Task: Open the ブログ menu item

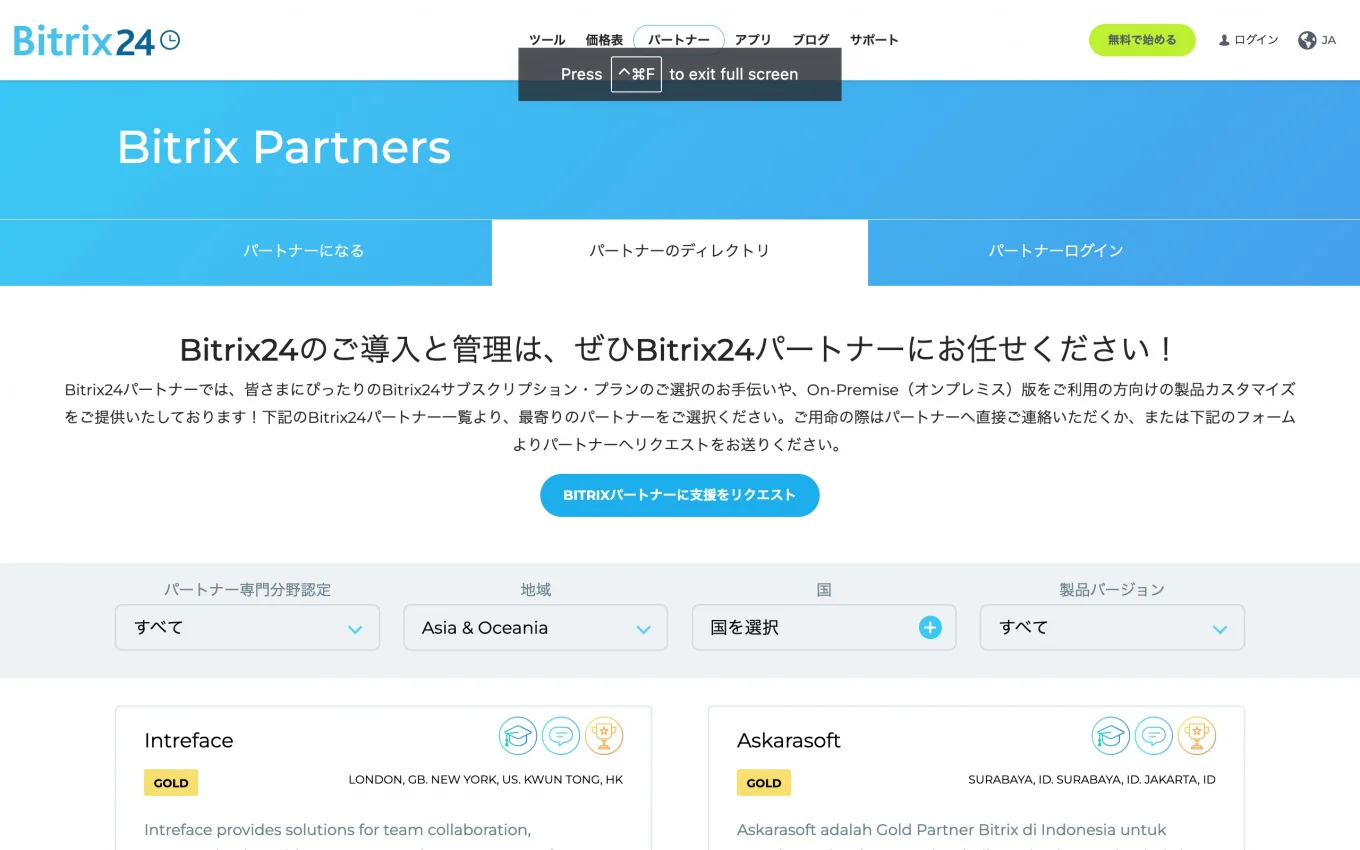Action: 810,40
